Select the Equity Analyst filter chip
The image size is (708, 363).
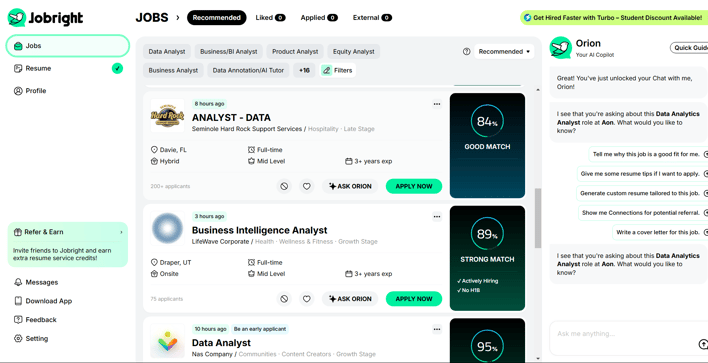(x=354, y=51)
